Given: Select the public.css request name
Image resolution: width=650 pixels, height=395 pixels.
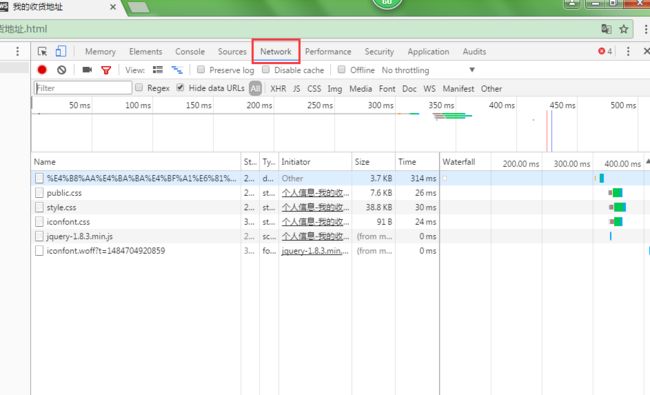Looking at the screenshot, I should click(x=64, y=193).
